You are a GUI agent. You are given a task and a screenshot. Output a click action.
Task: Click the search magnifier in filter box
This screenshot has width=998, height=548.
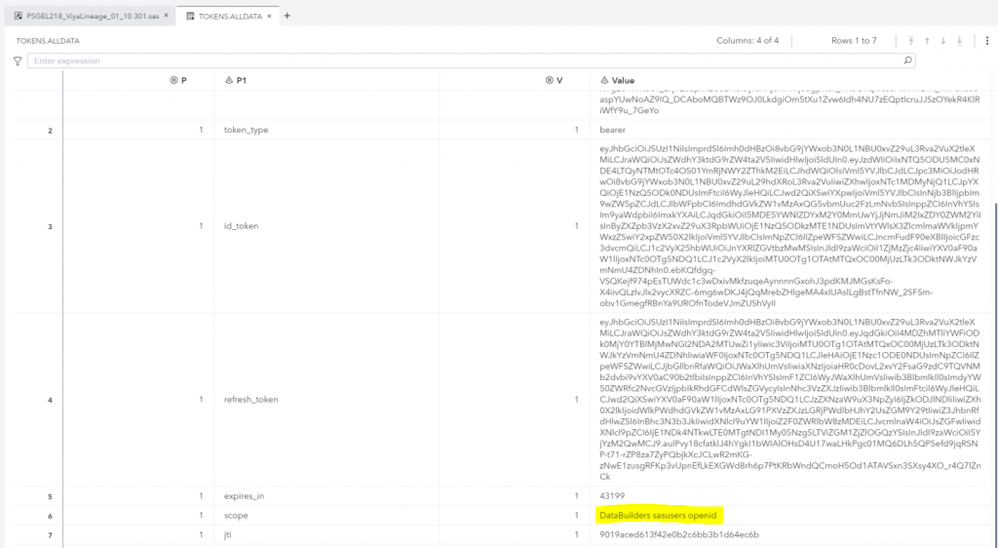coord(908,61)
